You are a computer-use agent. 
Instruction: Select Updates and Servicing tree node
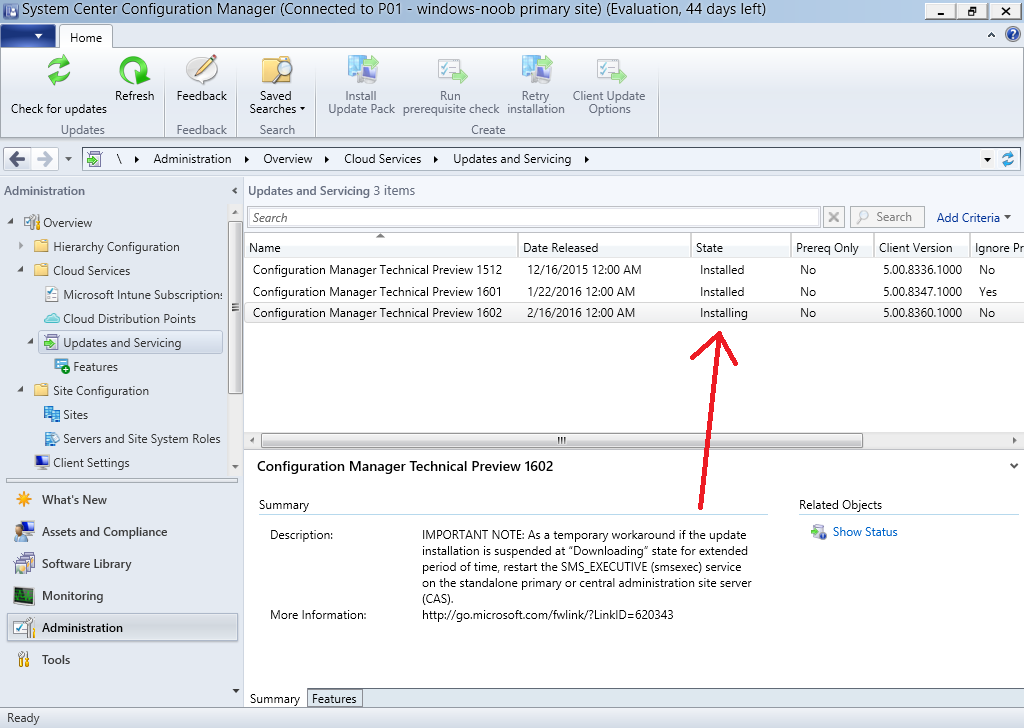(x=131, y=343)
